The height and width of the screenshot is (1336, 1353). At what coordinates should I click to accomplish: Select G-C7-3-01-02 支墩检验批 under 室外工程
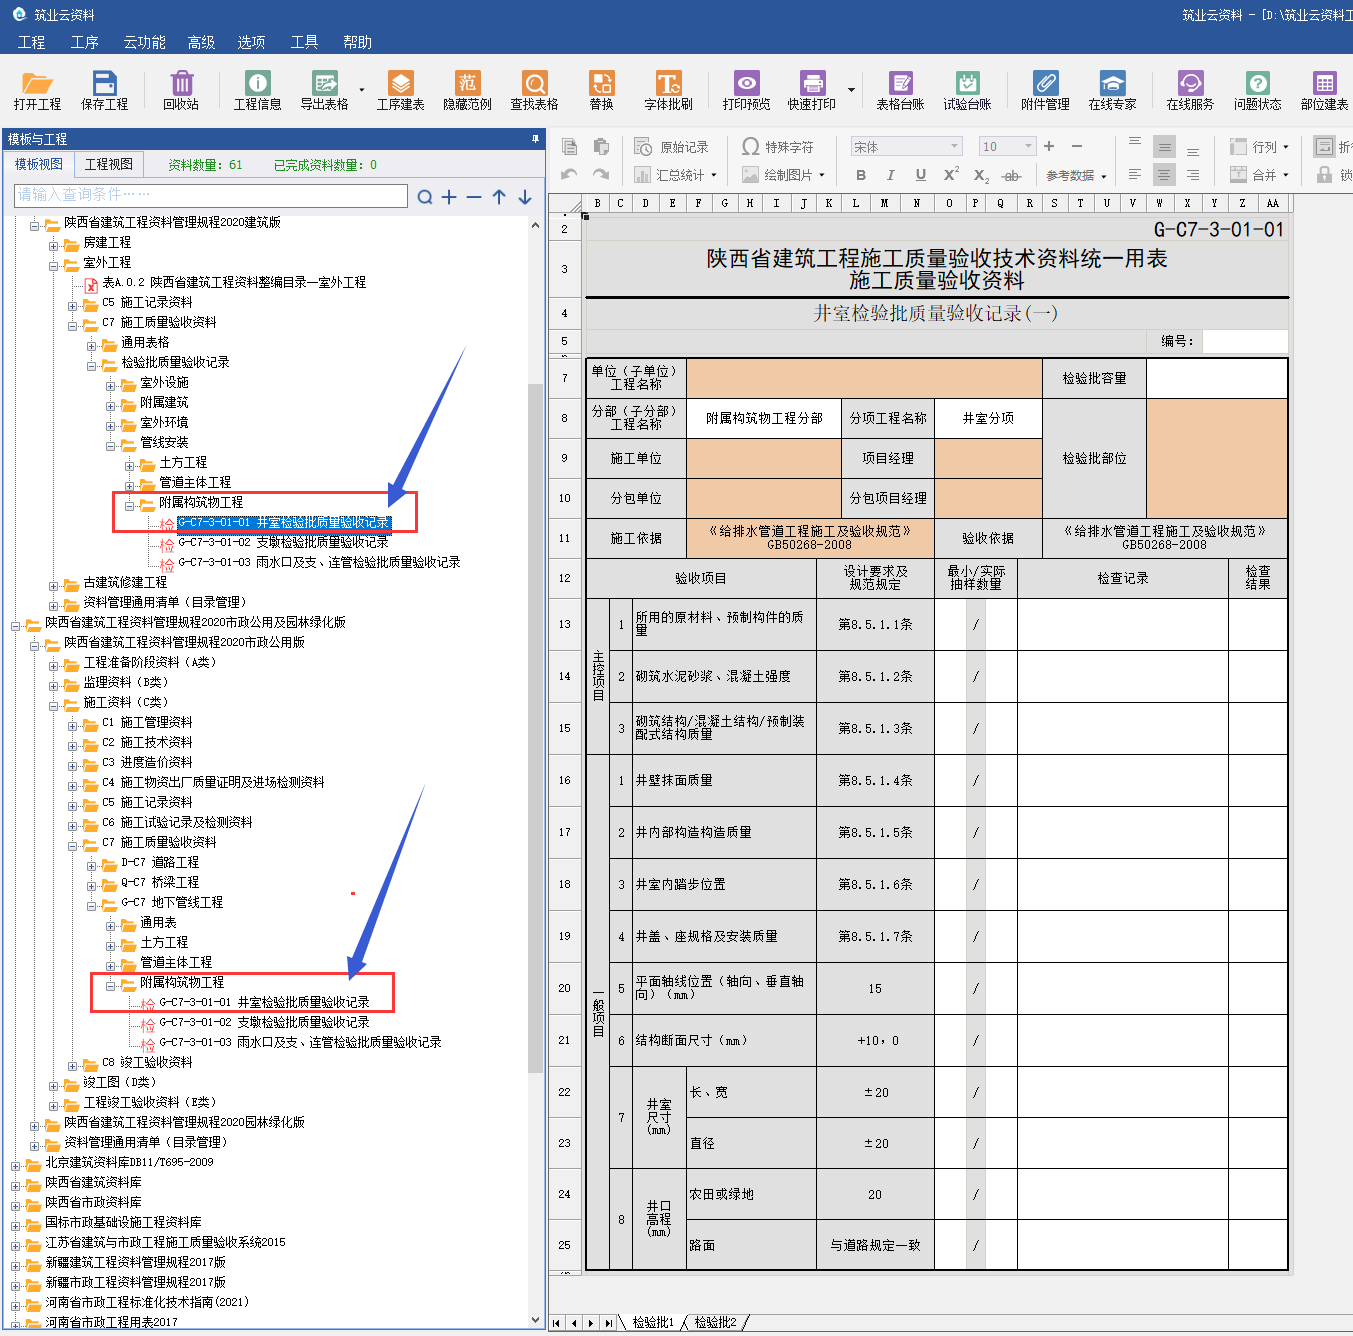click(283, 542)
